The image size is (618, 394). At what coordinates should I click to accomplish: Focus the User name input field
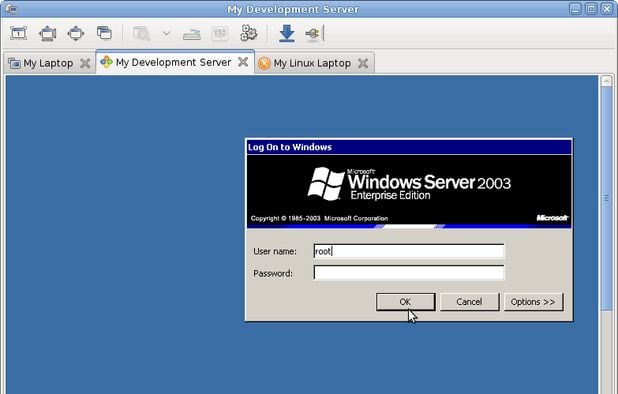[409, 251]
